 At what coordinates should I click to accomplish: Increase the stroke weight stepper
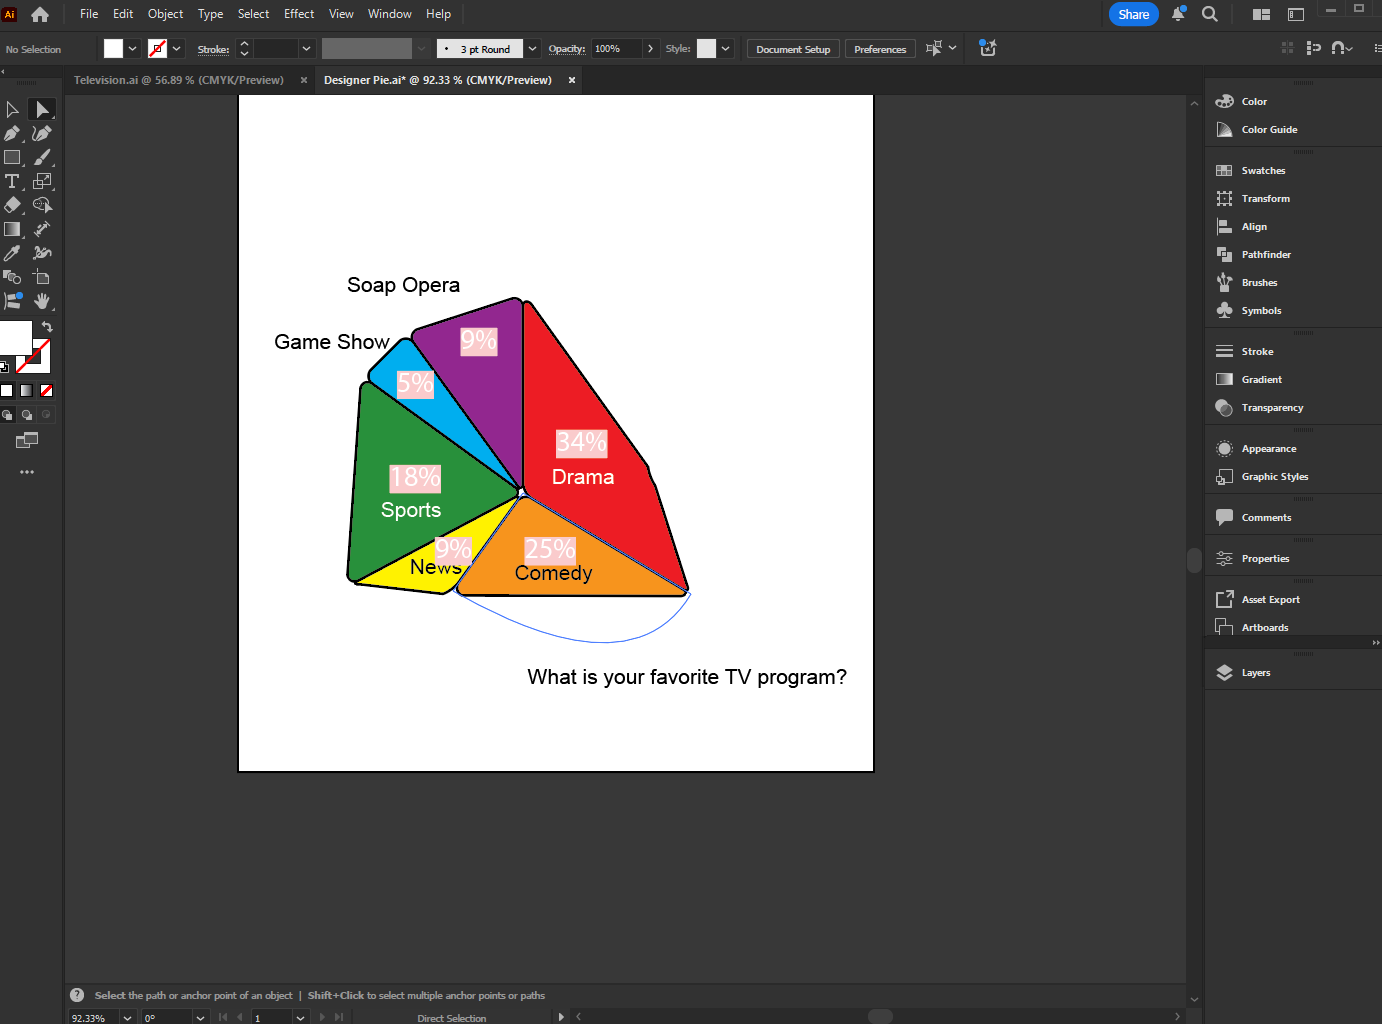tap(244, 43)
